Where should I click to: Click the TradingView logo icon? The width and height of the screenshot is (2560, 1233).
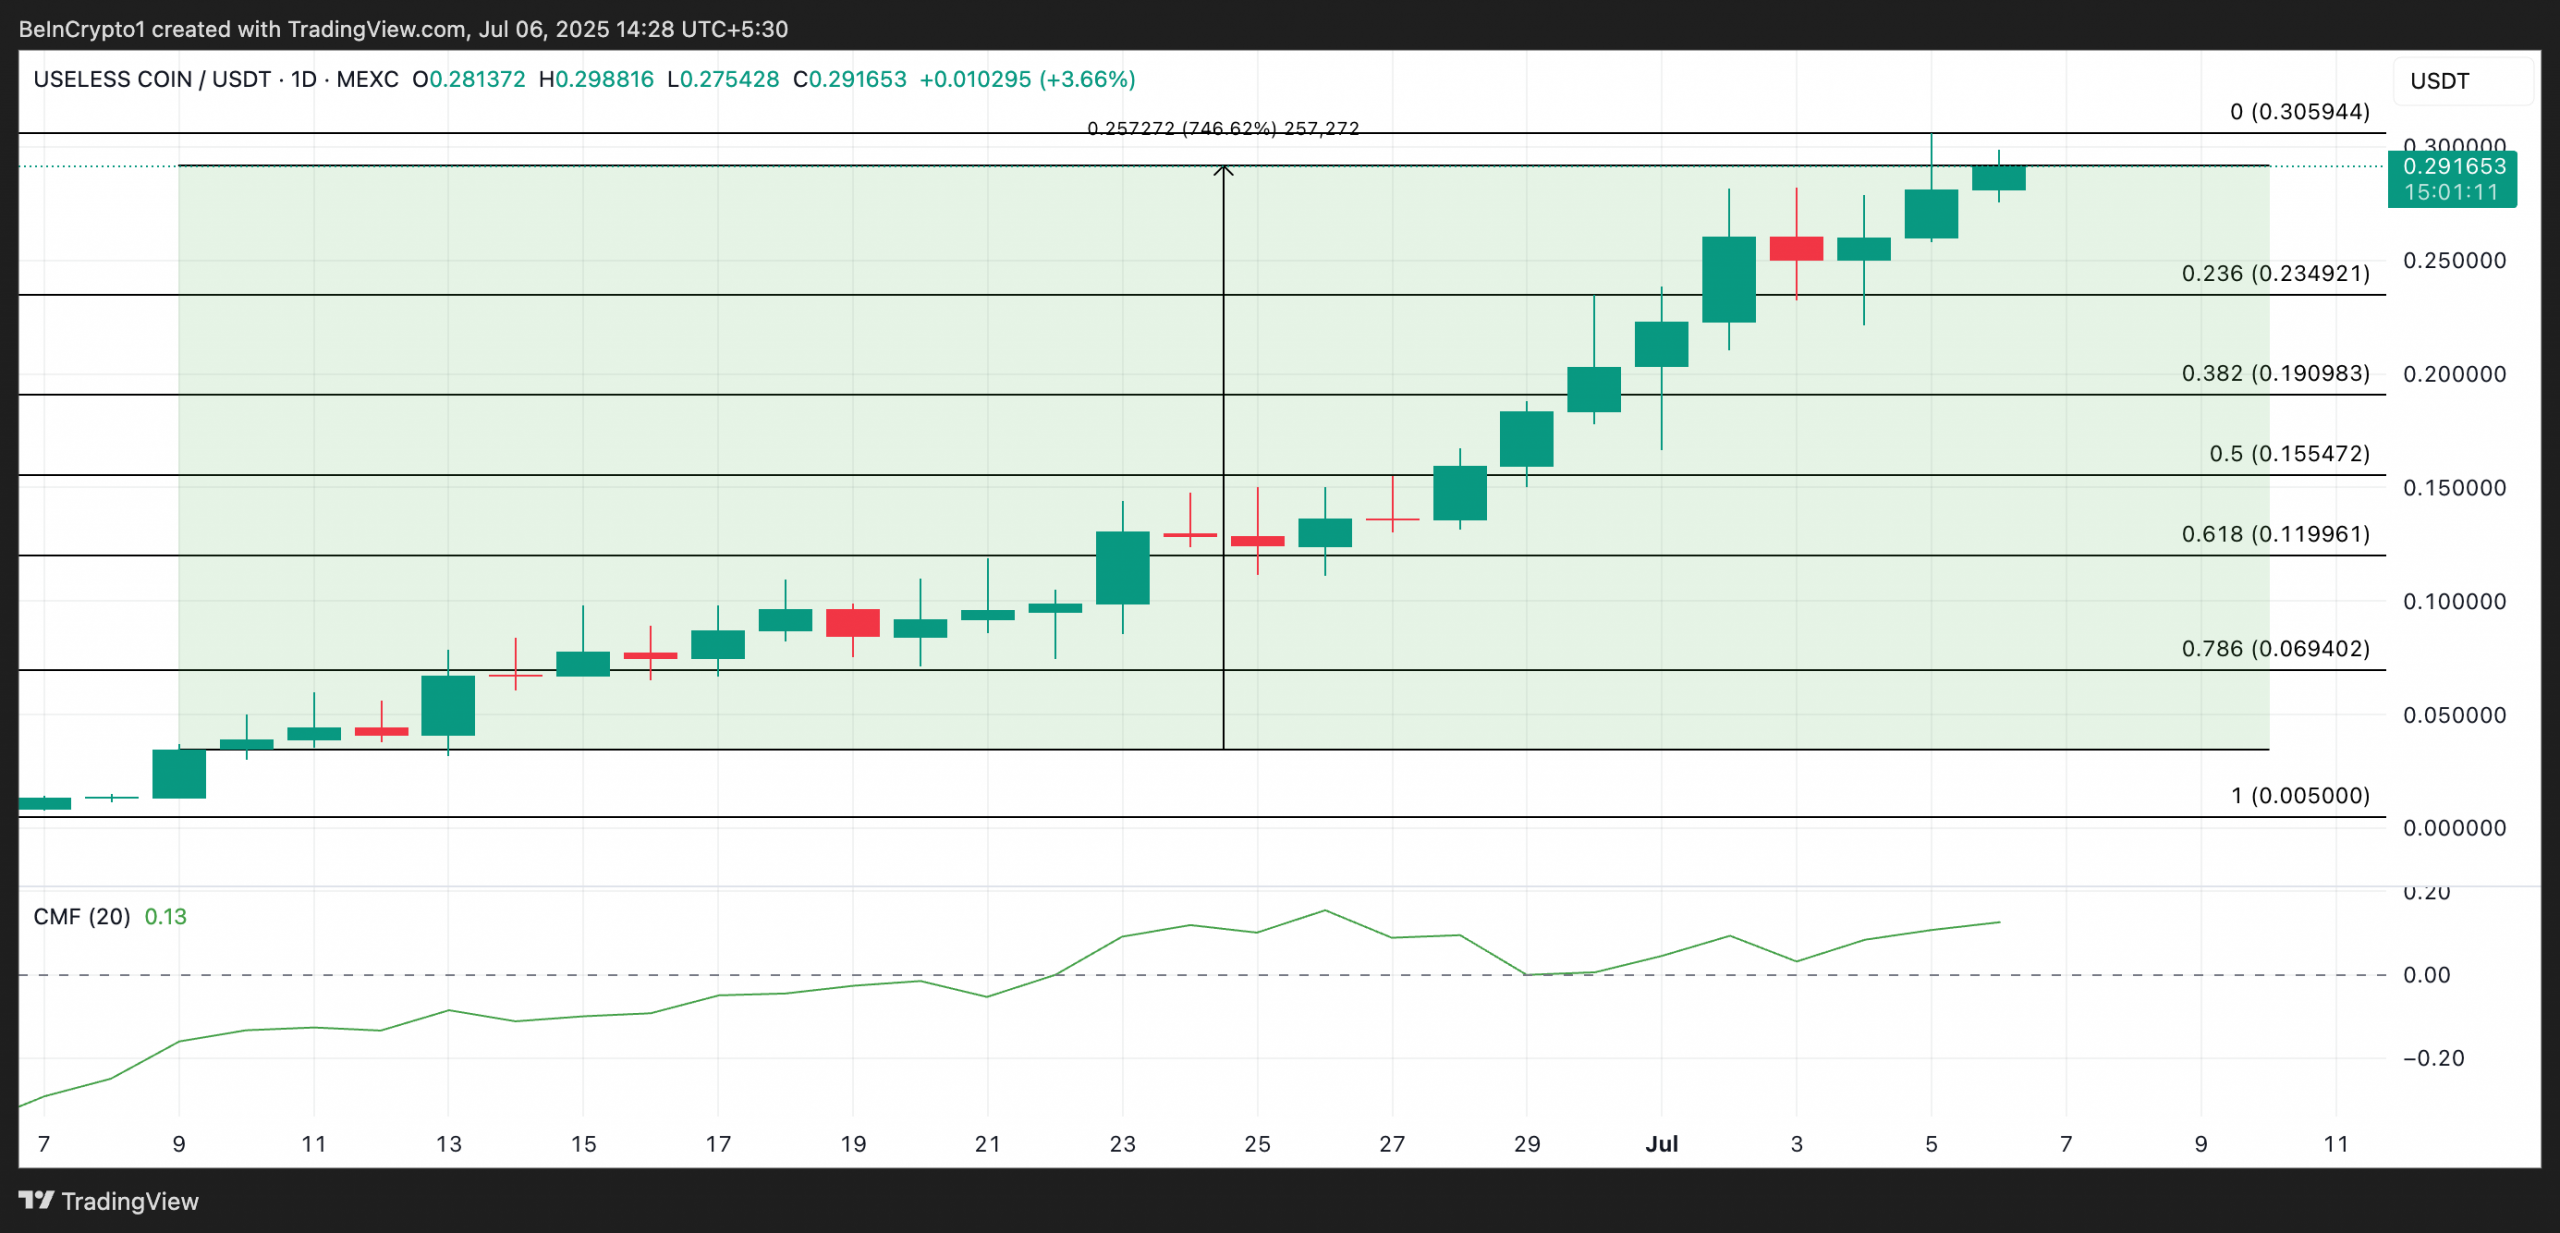pyautogui.click(x=36, y=1199)
